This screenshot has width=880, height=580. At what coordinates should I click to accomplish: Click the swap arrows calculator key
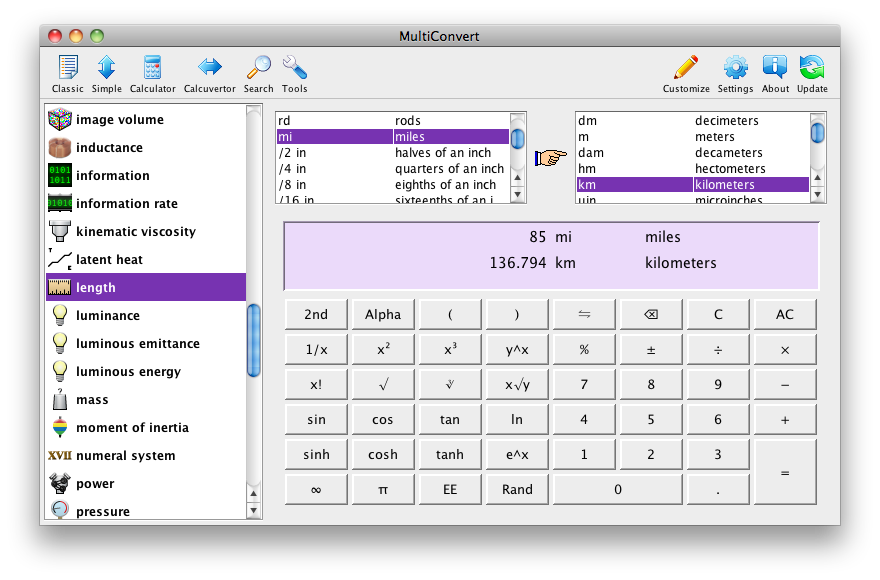coord(584,314)
